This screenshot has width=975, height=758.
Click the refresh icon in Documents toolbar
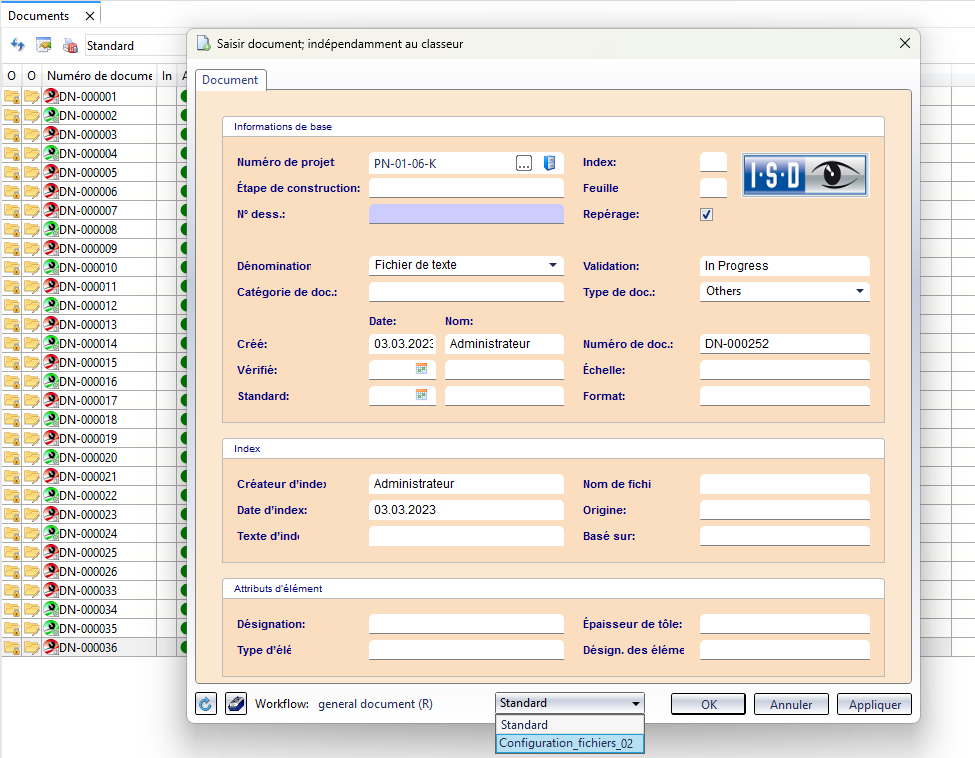(x=17, y=45)
